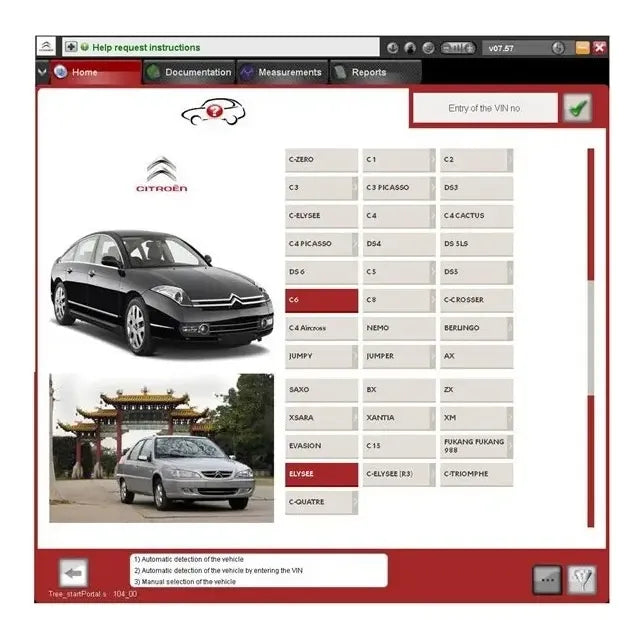Viewport: 641px width, 641px height.
Task: Select the AX model
Action: pos(476,356)
